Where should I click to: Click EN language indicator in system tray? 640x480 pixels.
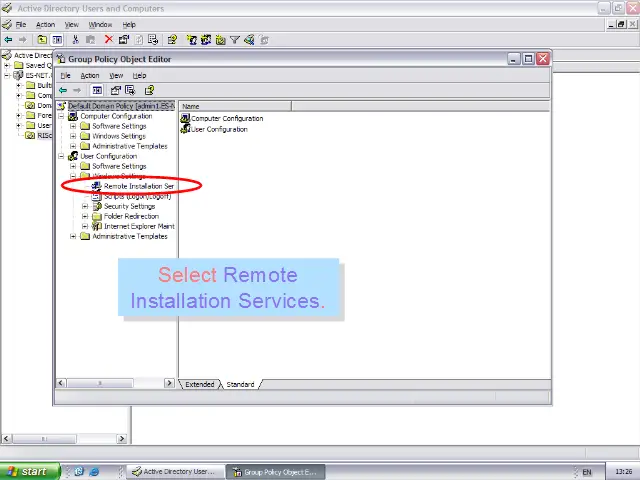point(587,472)
